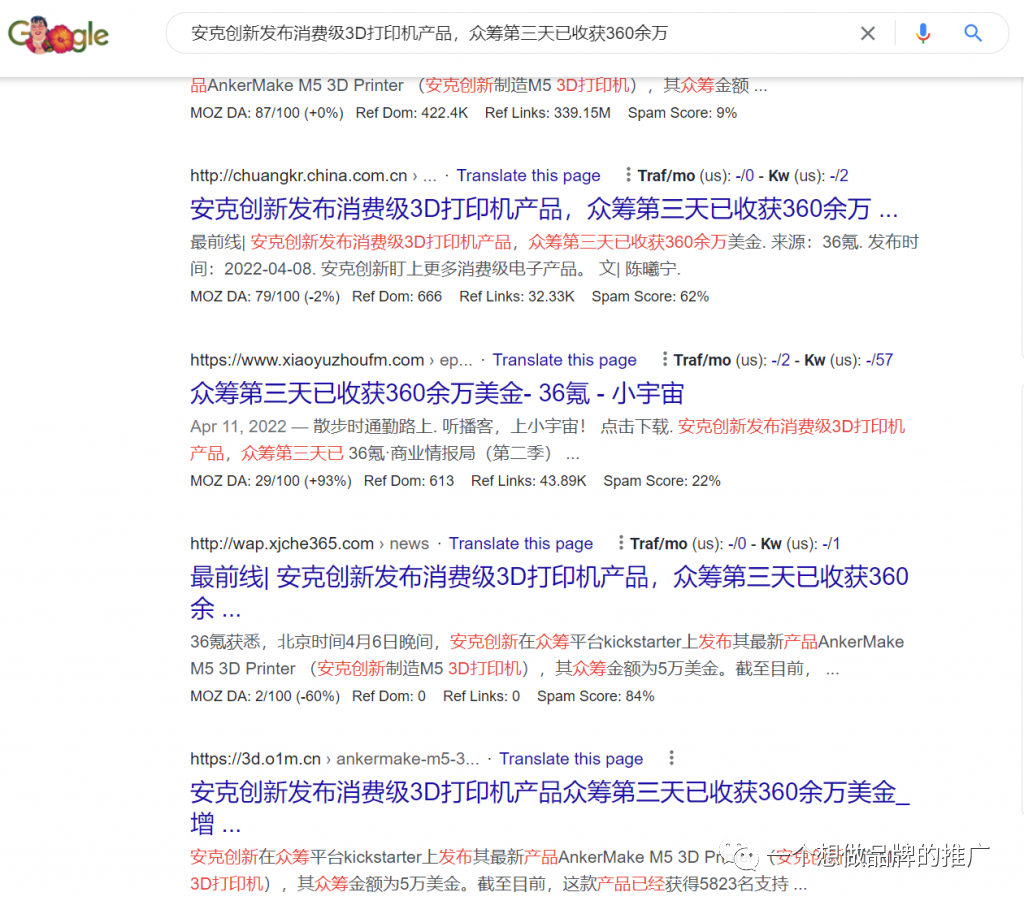This screenshot has width=1024, height=901.
Task: Click the URL https://3d.o1m.cn
Action: coord(255,759)
